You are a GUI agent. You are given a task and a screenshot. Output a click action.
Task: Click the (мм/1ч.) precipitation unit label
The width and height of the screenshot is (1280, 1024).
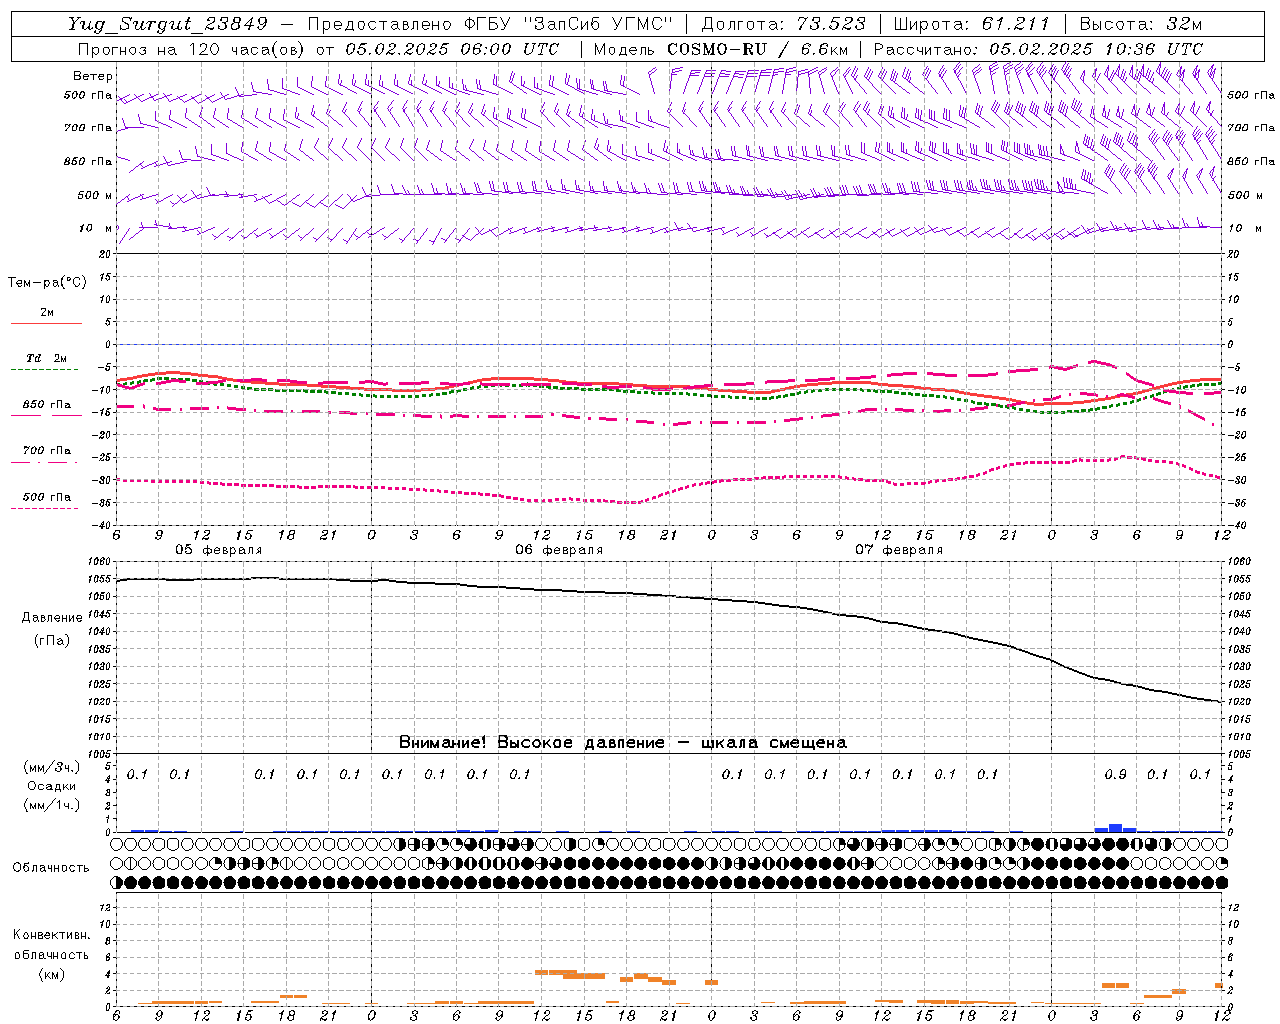(51, 805)
